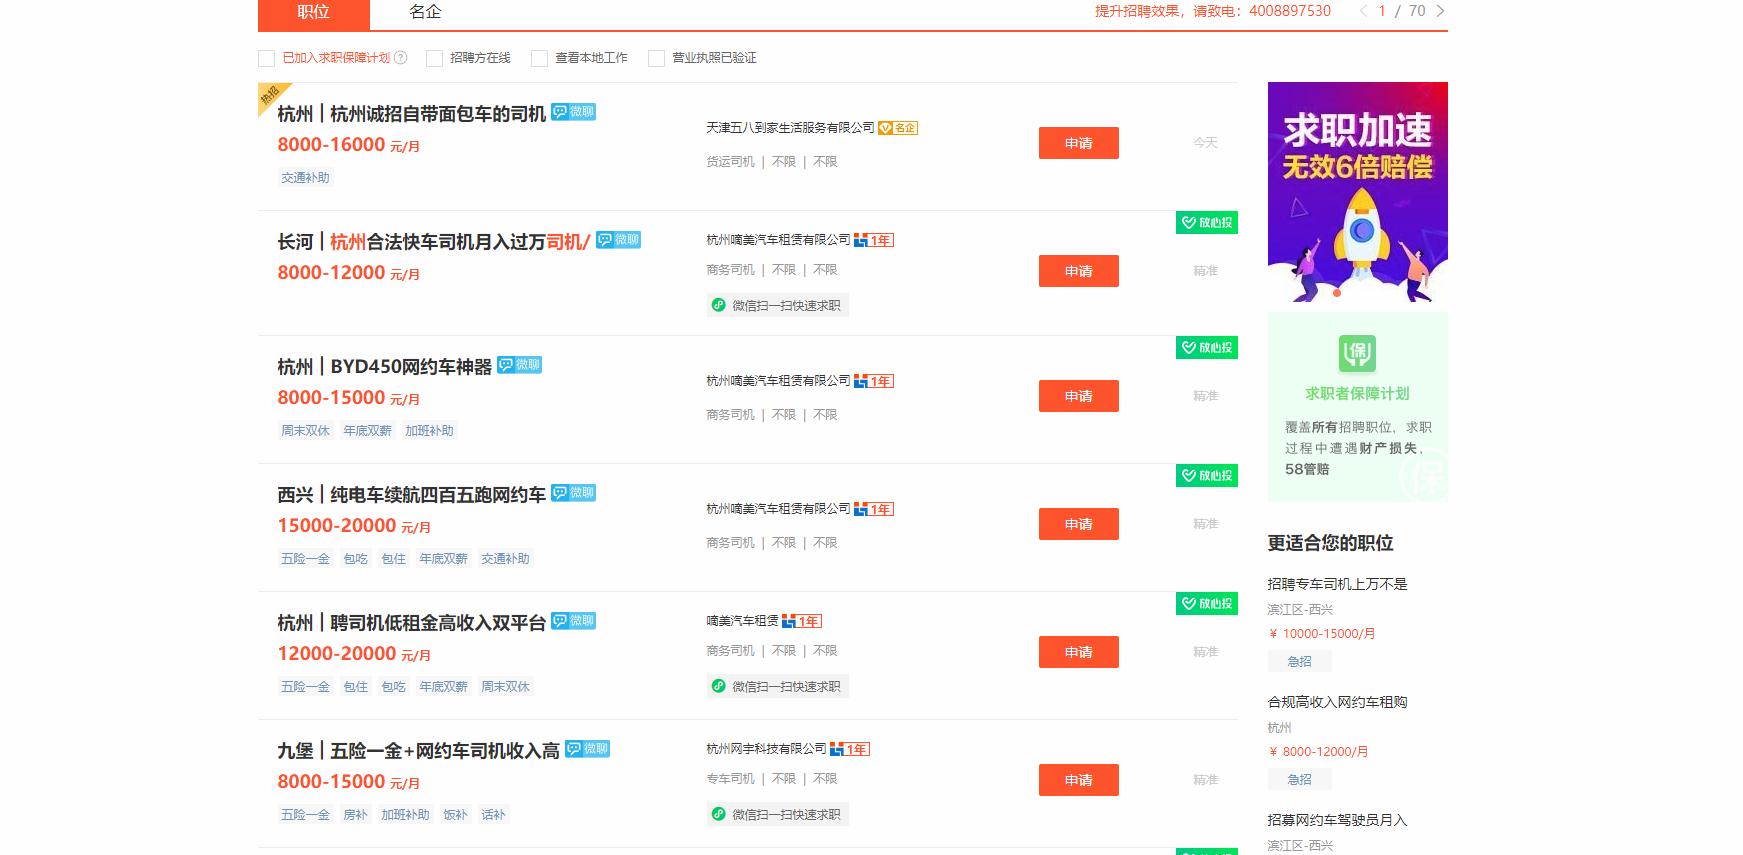Click 放心投 badge on 聘司机低租金 job
This screenshot has width=1743, height=855.
point(1207,604)
